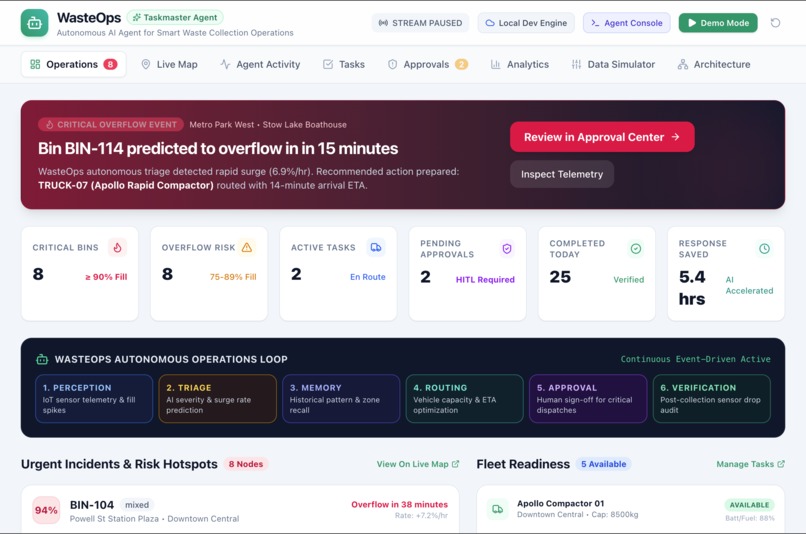Viewport: 806px width, 534px height.
Task: Open the Agent Console
Action: click(626, 23)
